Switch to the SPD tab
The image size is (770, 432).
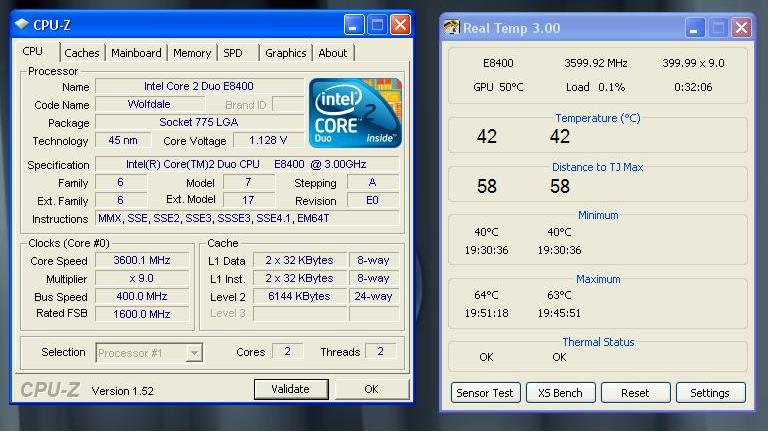[233, 53]
